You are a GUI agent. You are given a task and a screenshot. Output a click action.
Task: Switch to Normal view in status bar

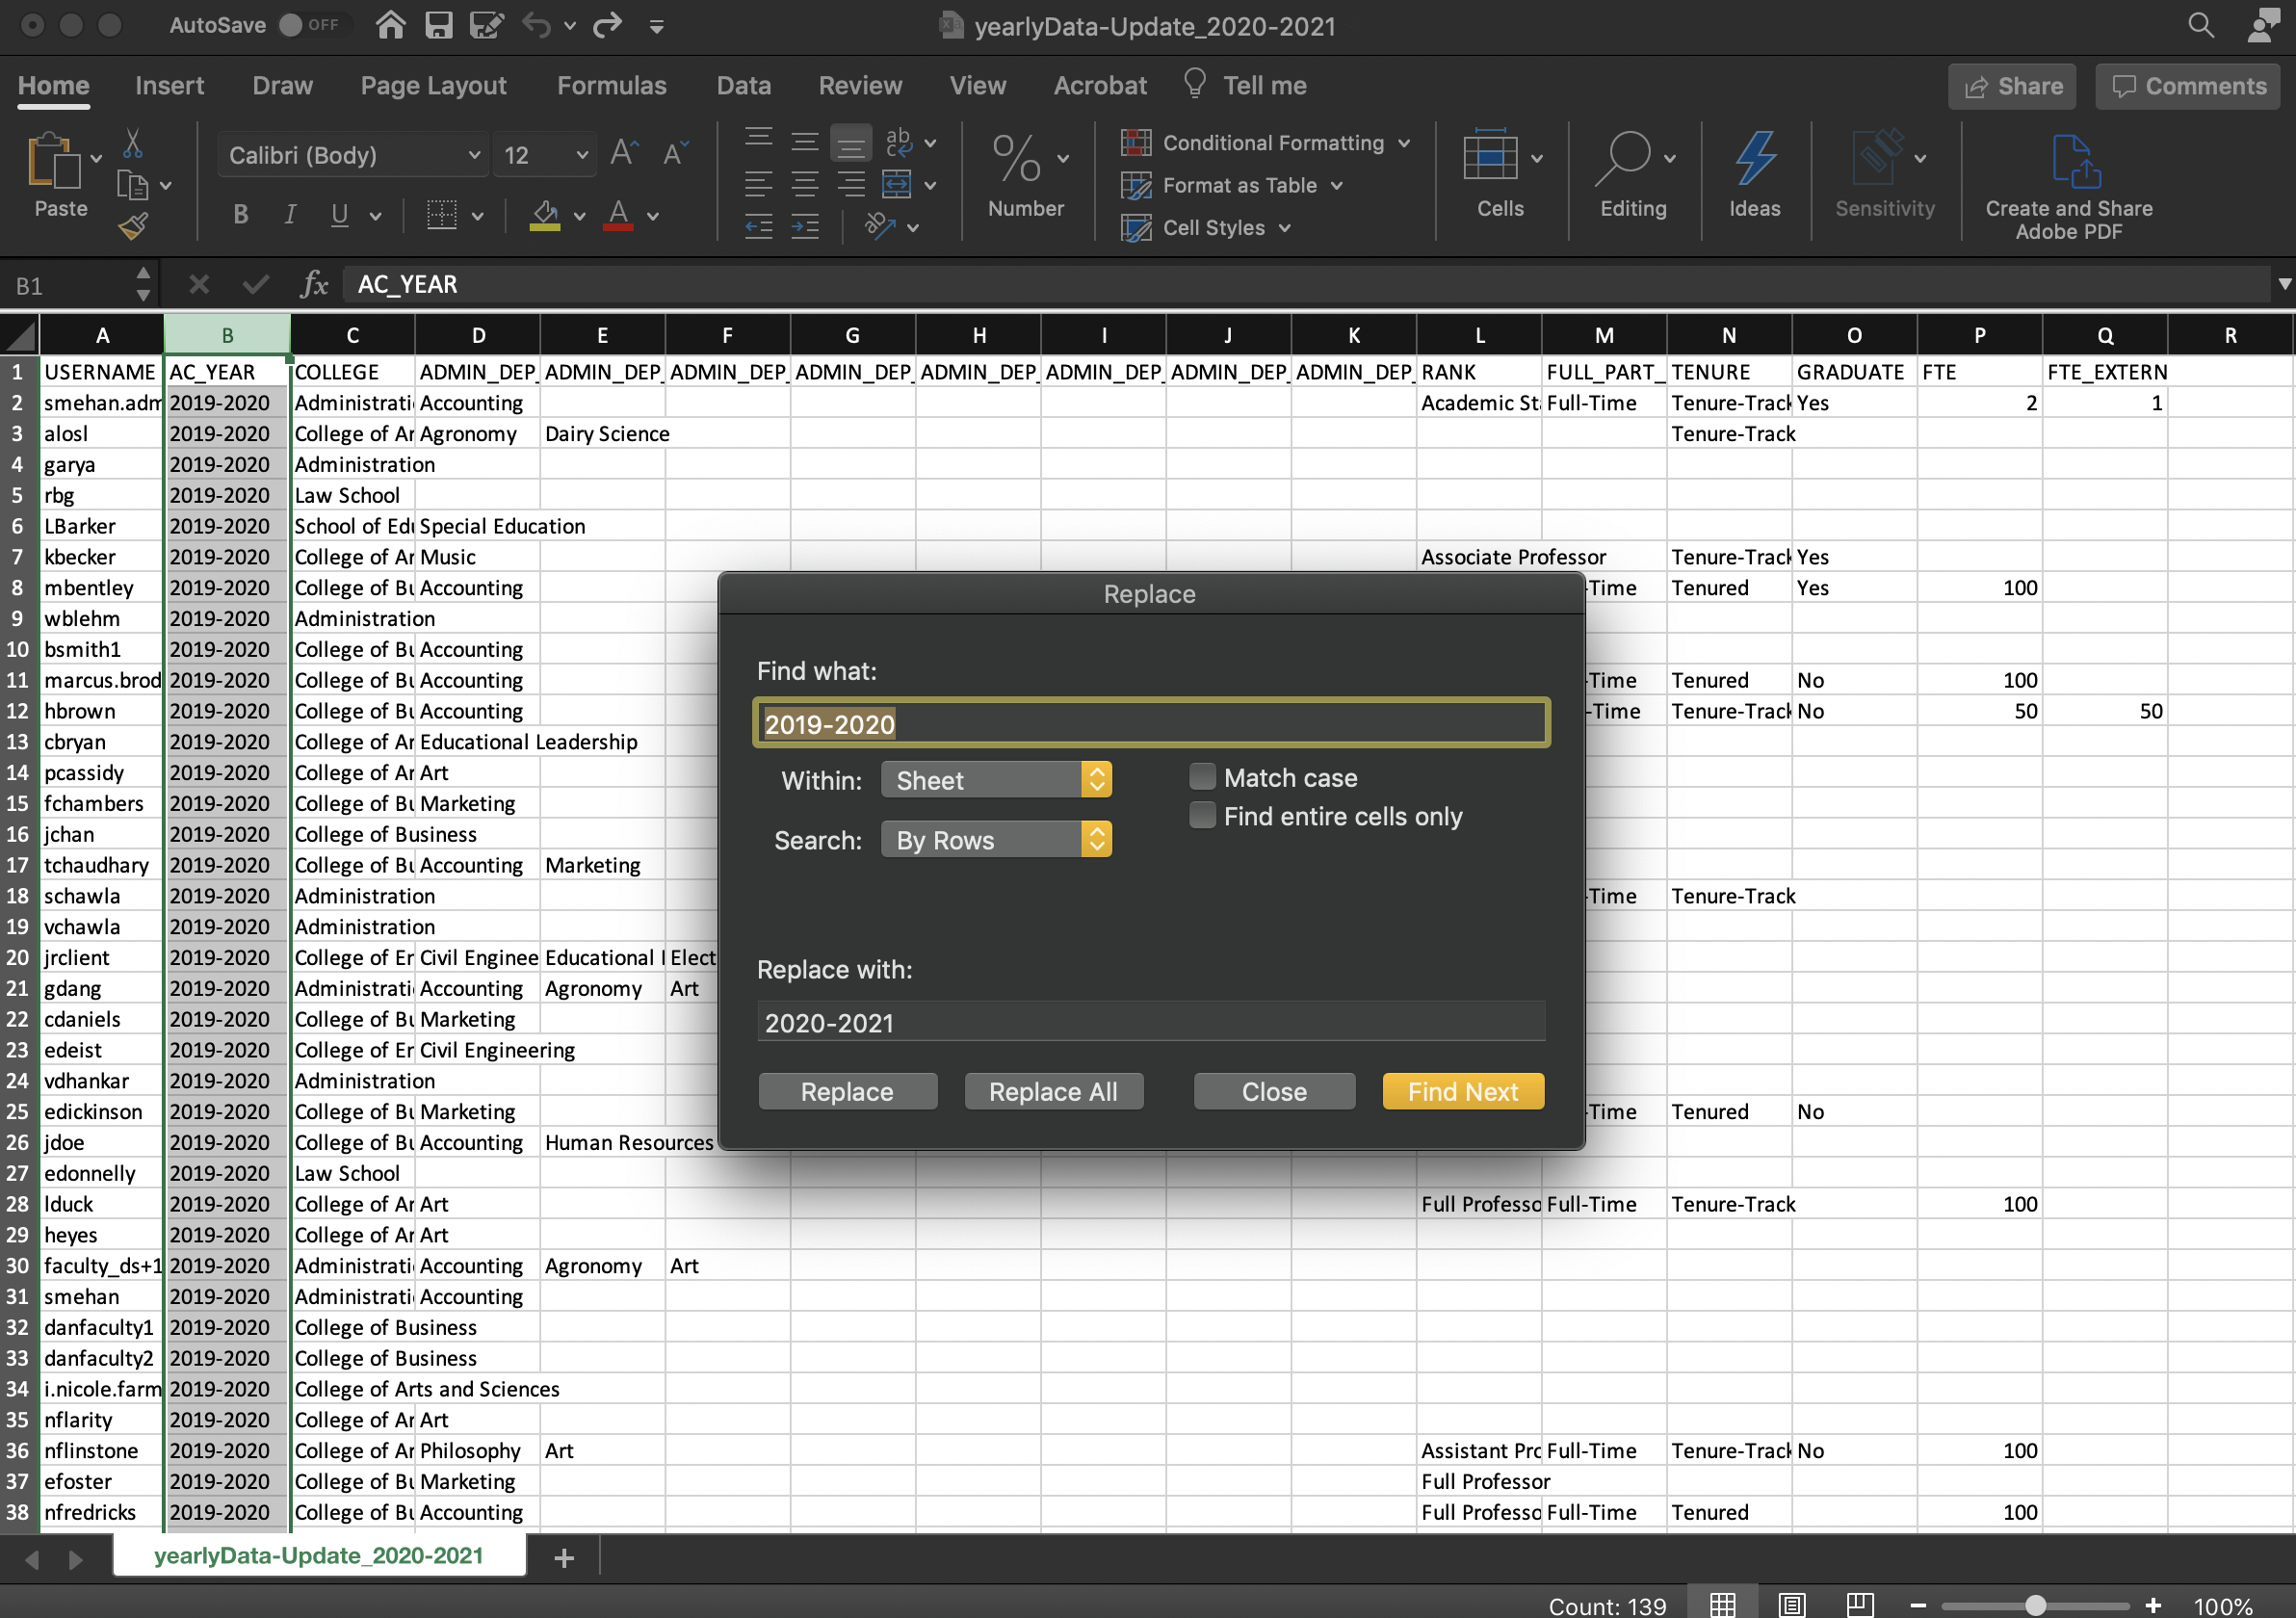1722,1605
